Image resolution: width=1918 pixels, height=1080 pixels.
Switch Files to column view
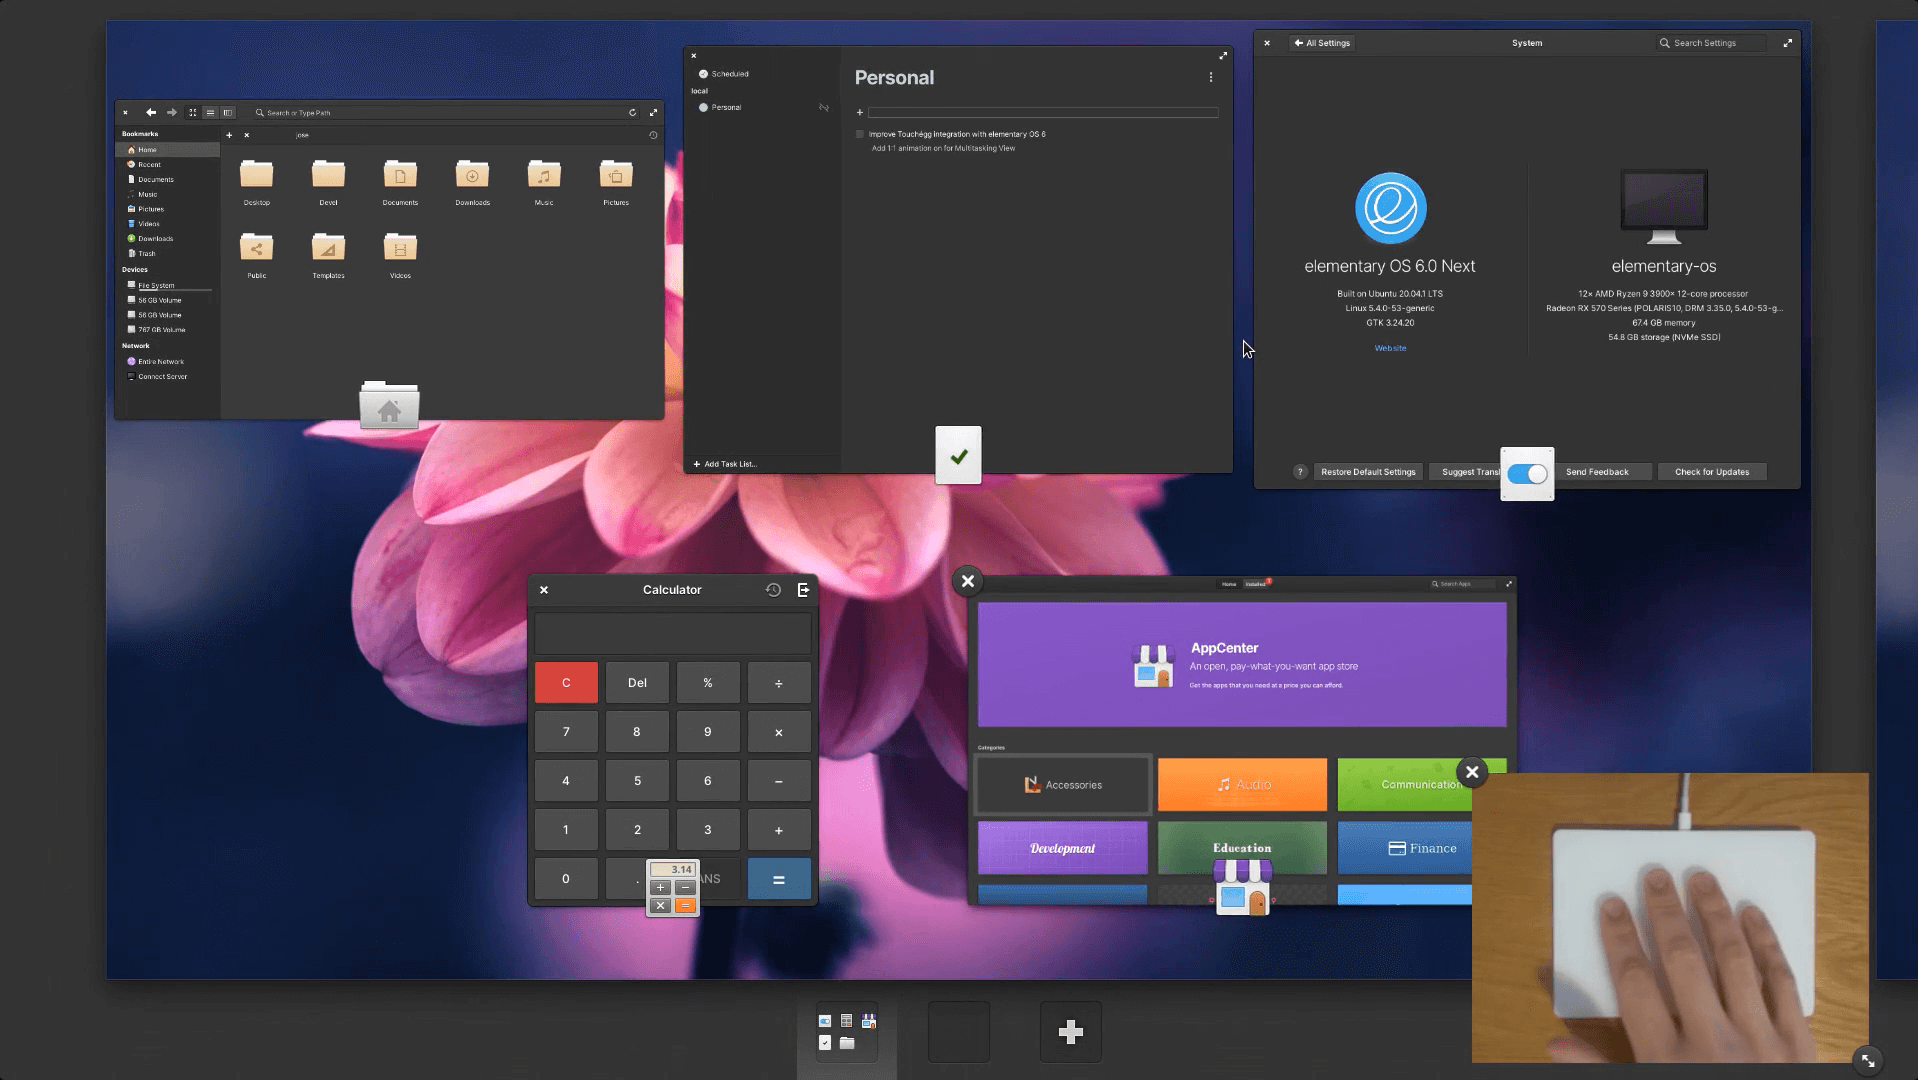click(229, 112)
